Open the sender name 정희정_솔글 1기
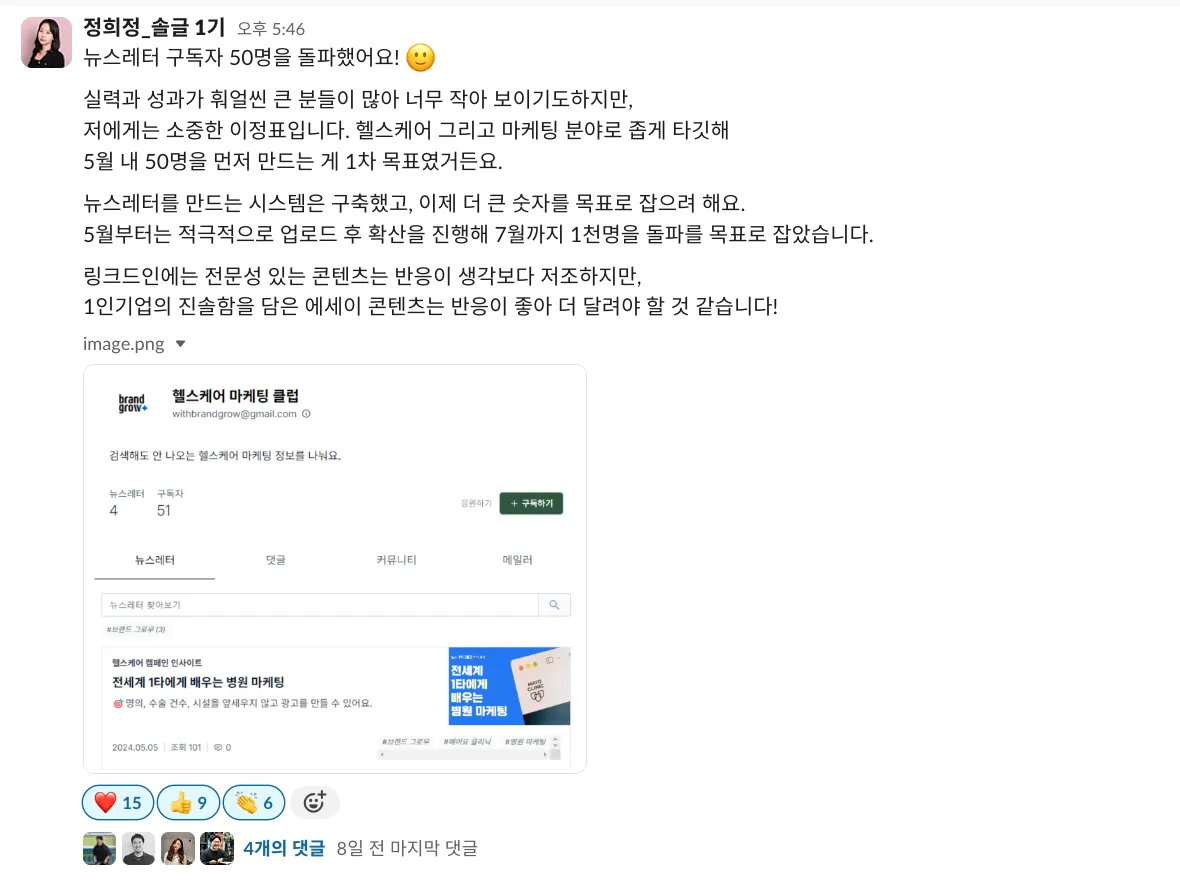The width and height of the screenshot is (1180, 888). coord(154,28)
